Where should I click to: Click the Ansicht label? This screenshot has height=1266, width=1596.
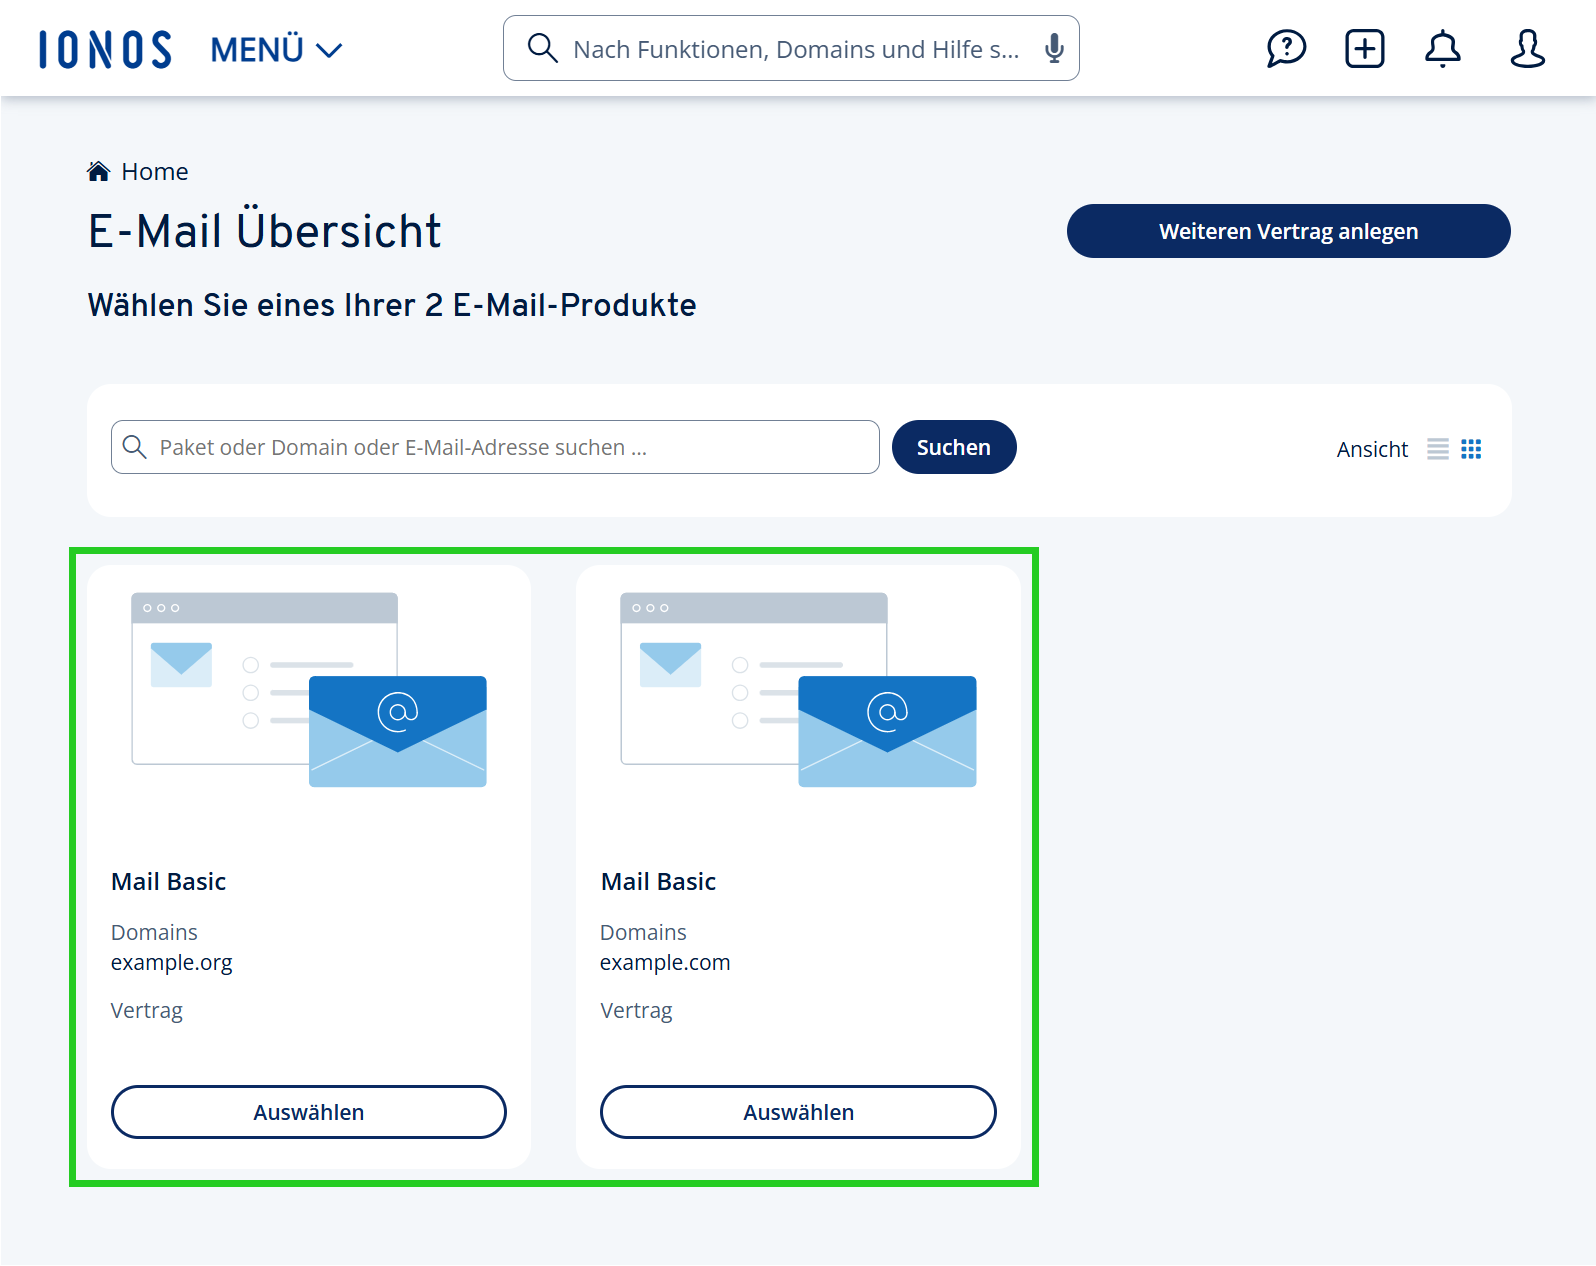coord(1372,450)
